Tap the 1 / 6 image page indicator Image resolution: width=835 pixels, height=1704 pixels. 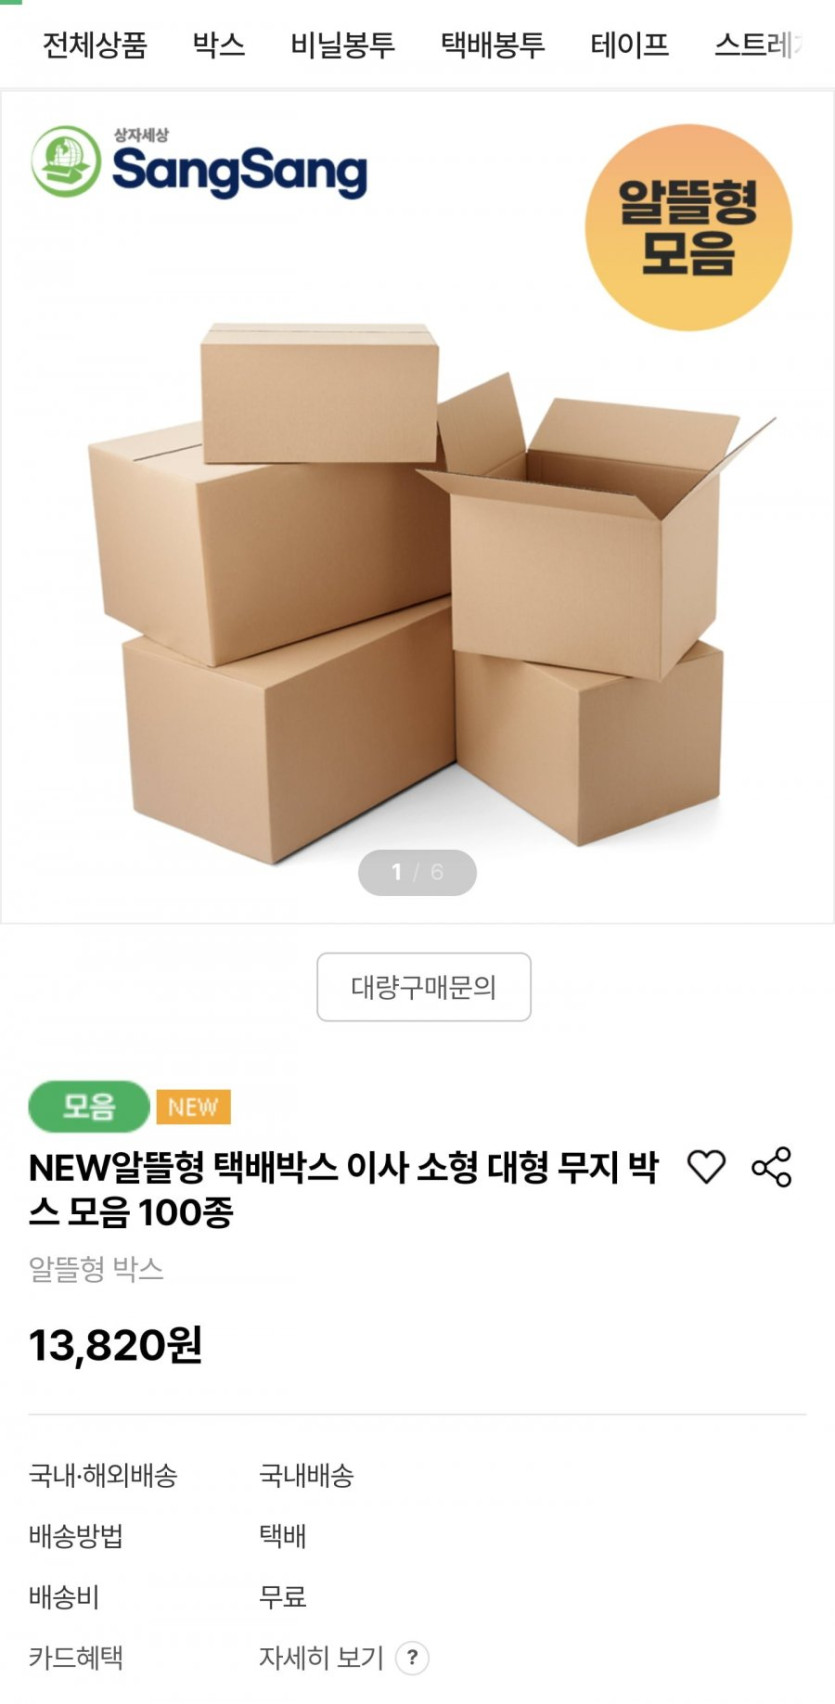point(417,872)
